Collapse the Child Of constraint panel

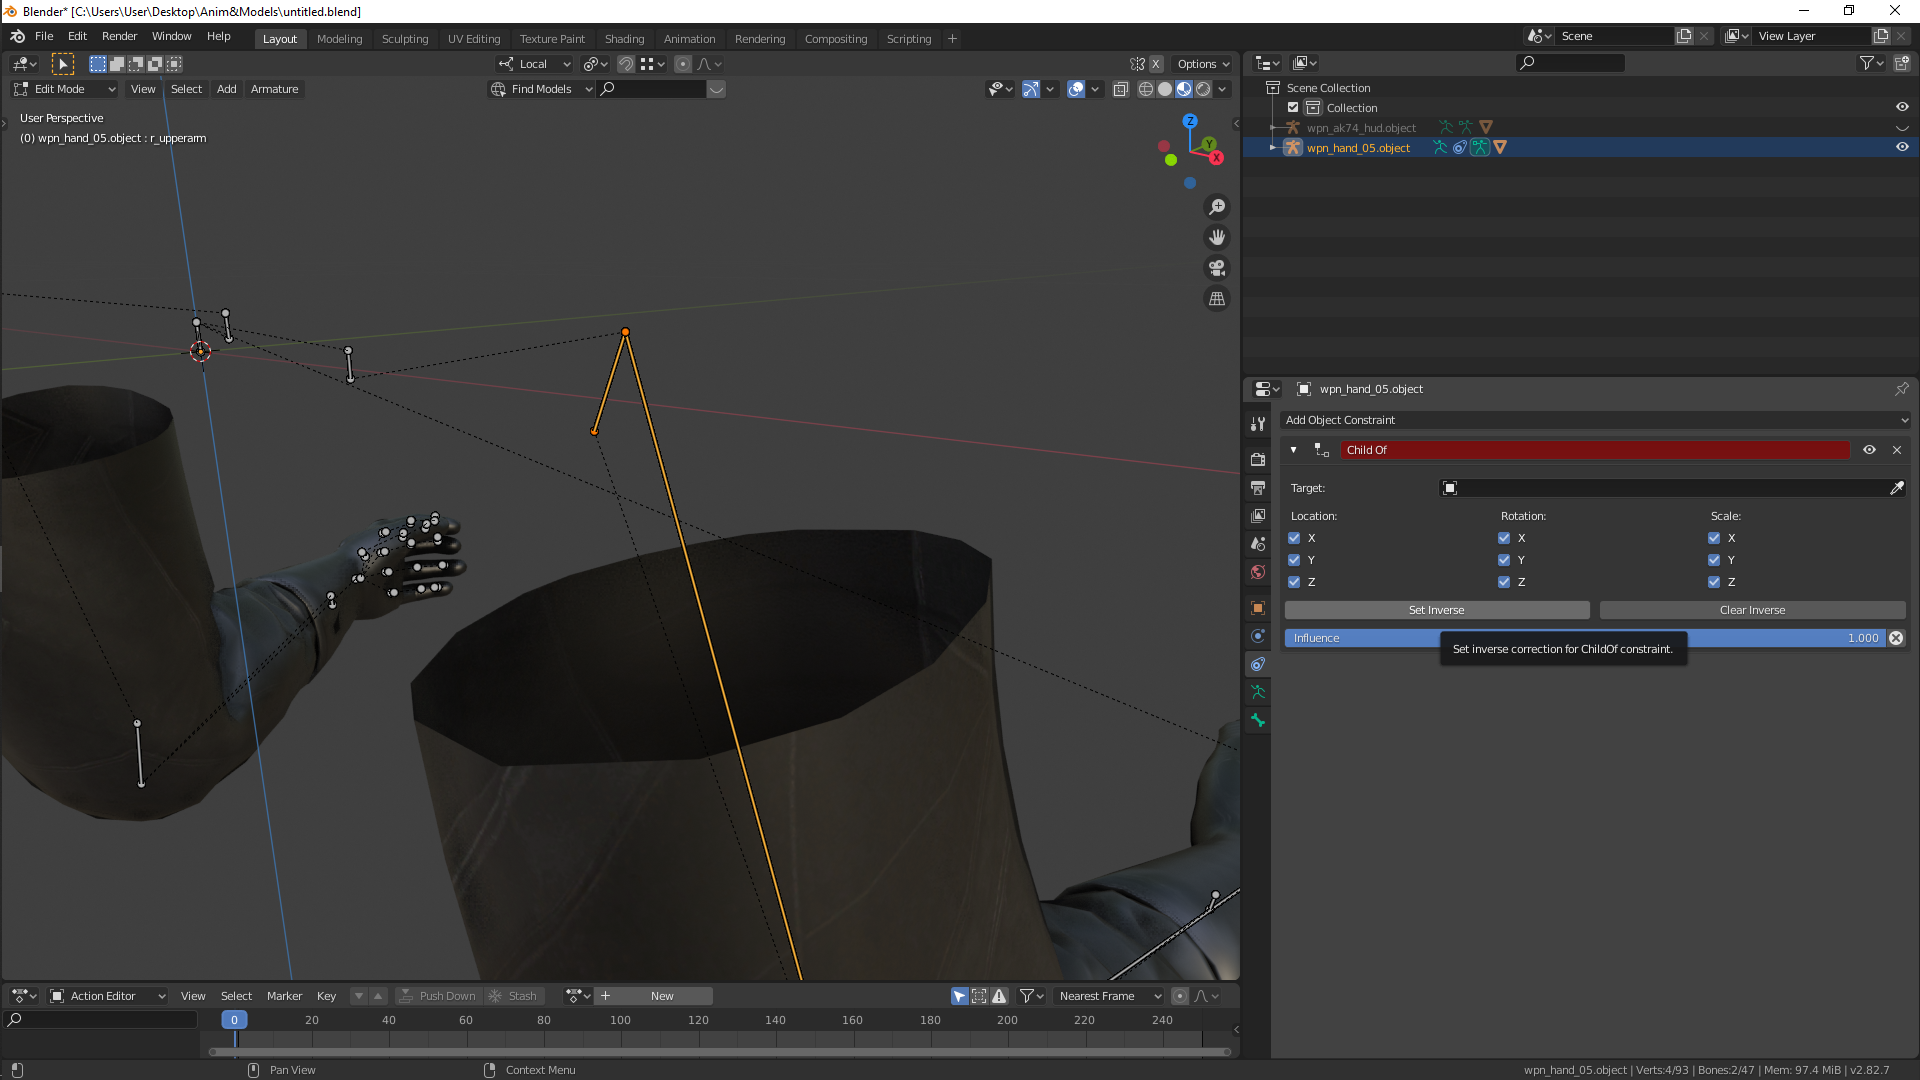coord(1293,450)
